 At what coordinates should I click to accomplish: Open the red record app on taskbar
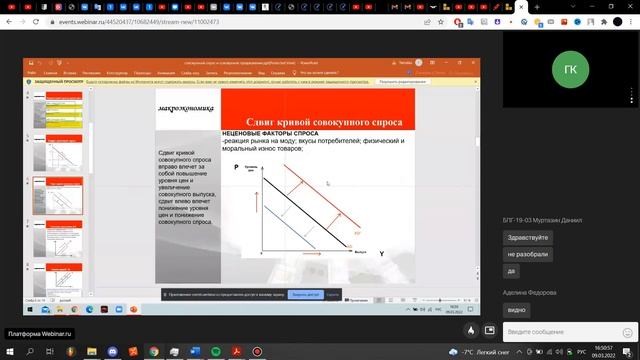[x=257, y=351]
